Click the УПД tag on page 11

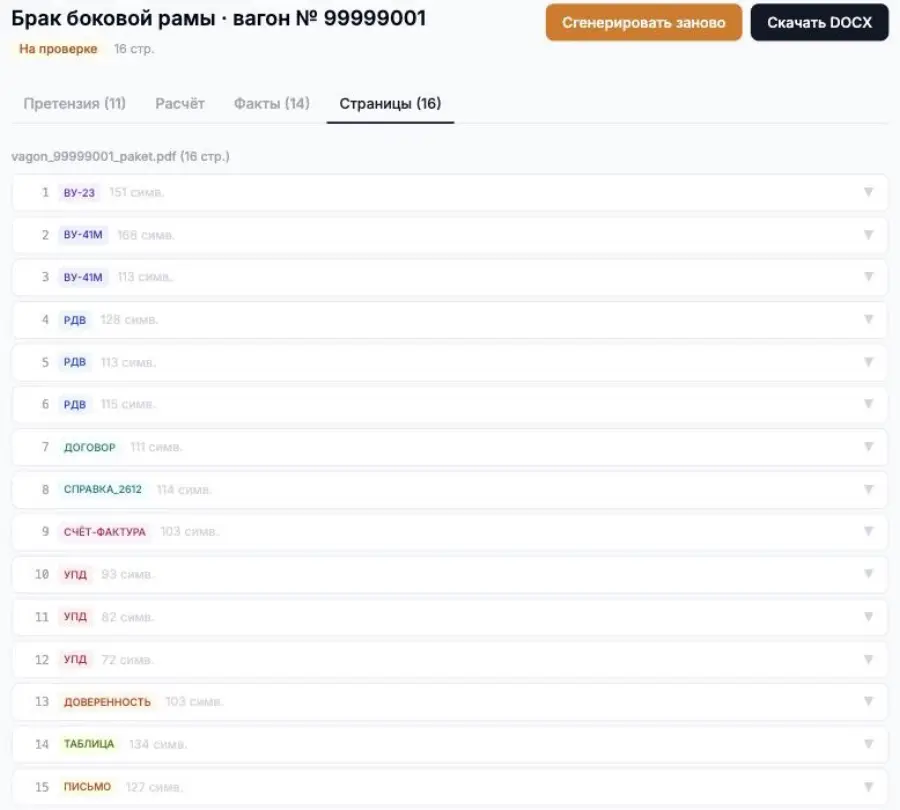(x=75, y=617)
